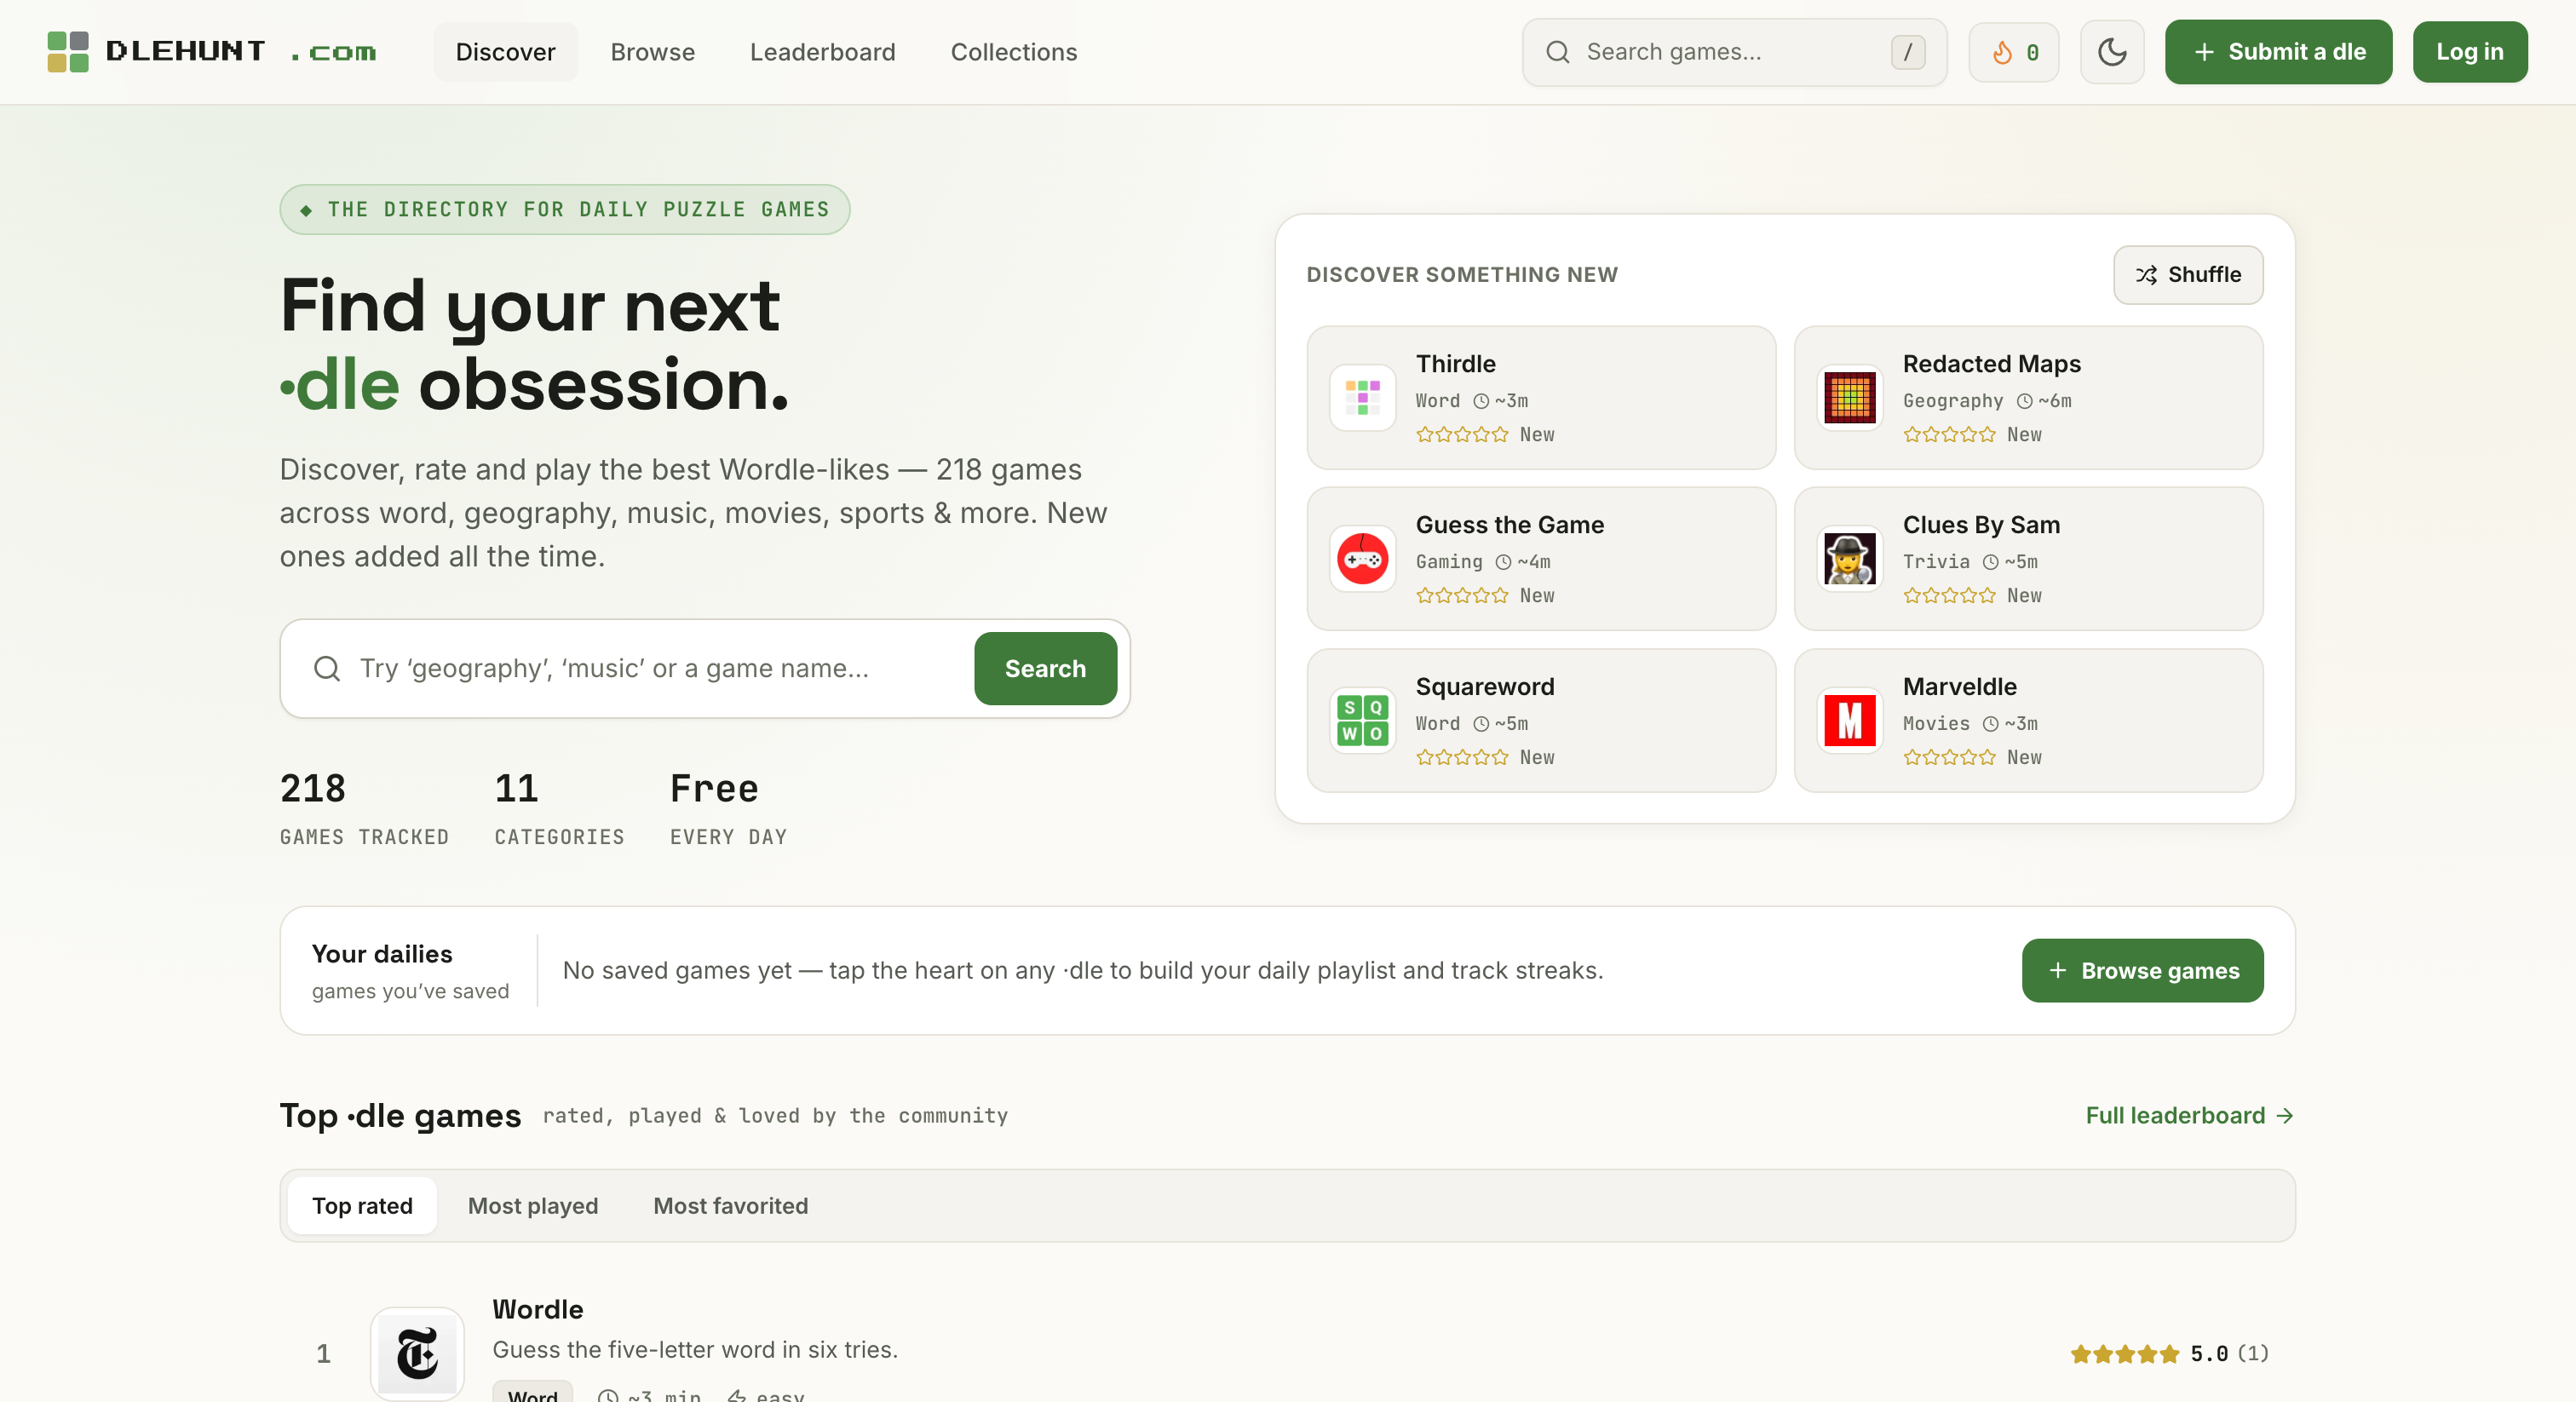2576x1402 pixels.
Task: Open the flame streak counter
Action: click(2013, 52)
